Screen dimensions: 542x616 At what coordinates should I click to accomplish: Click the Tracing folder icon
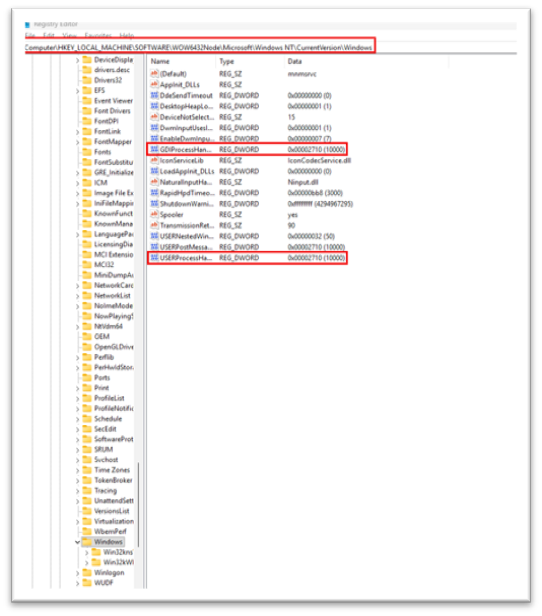(x=87, y=490)
